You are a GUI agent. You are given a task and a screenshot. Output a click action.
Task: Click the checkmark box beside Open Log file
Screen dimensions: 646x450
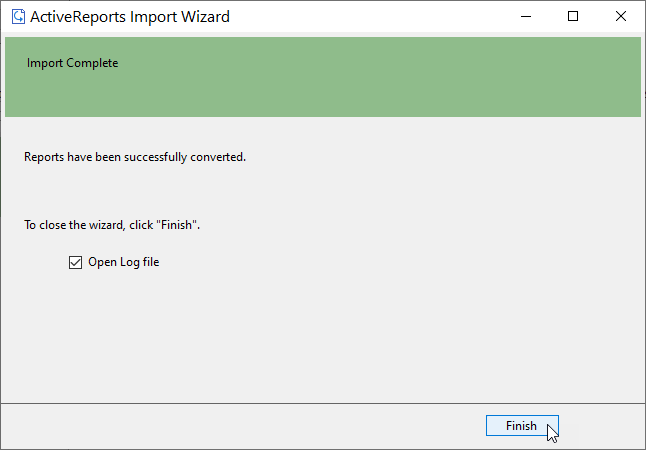(x=75, y=262)
